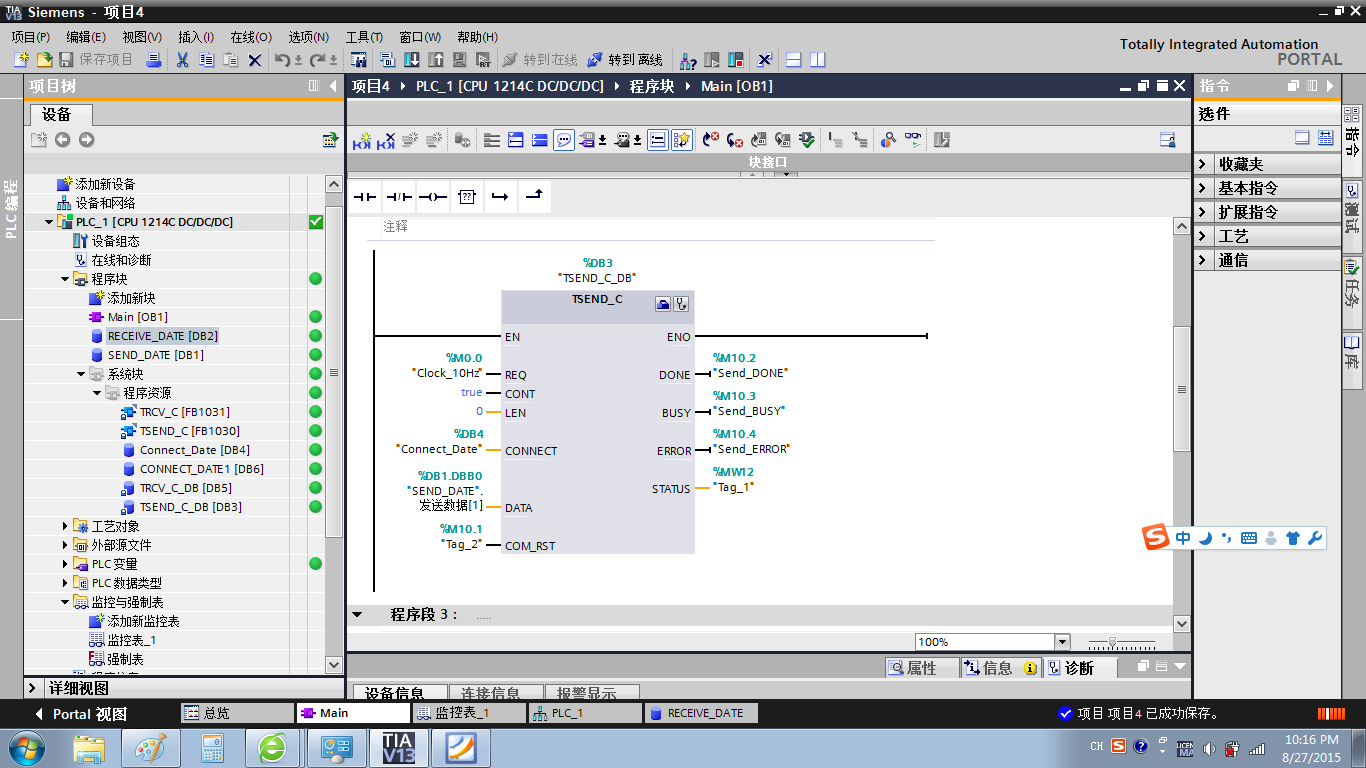Click the close branch arrow icon
This screenshot has width=1366, height=768.
coord(534,197)
